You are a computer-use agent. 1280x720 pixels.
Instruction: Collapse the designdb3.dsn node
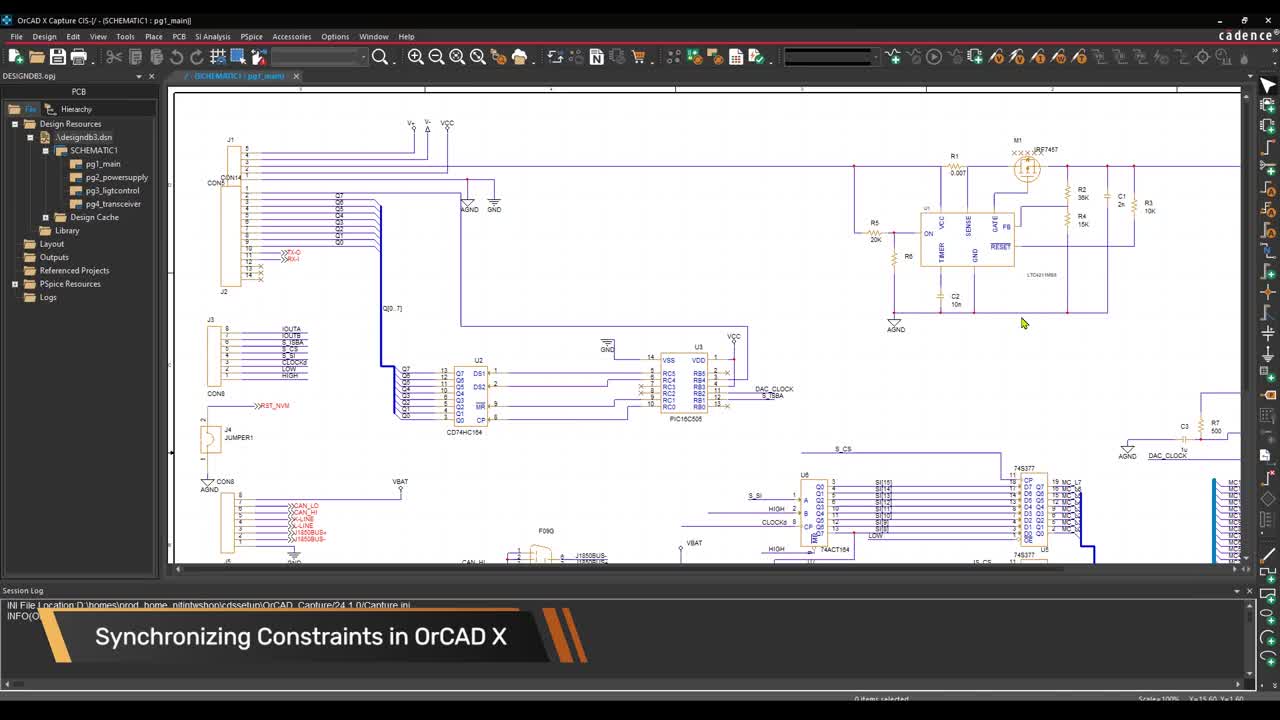(30, 137)
